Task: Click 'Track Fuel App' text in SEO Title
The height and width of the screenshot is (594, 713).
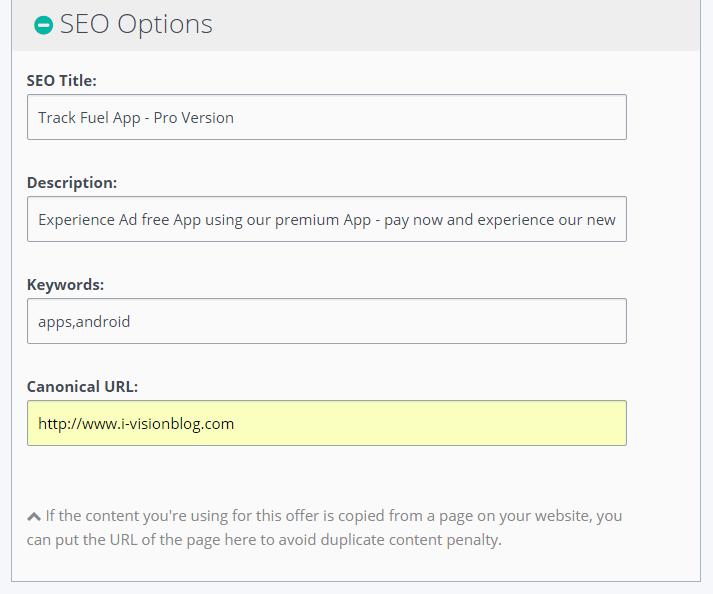Action: coord(89,118)
